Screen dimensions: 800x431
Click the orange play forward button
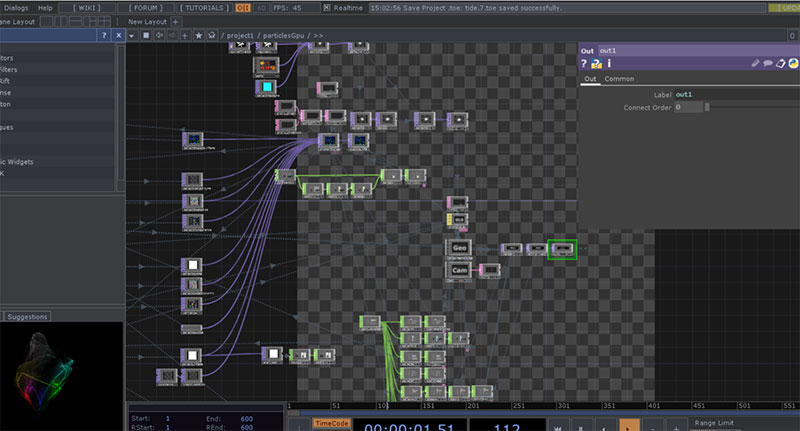click(629, 427)
